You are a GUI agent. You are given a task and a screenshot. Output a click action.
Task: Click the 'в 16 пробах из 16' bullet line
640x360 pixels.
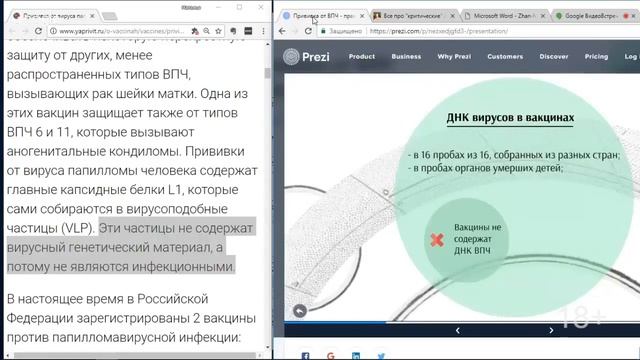(514, 155)
